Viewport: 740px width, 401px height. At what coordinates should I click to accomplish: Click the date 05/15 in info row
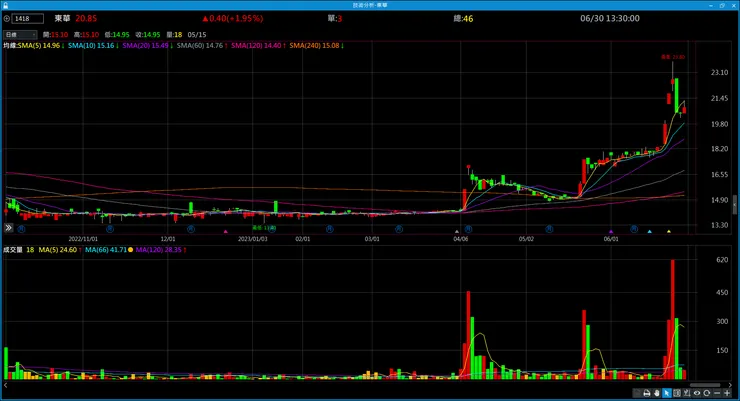[197, 35]
